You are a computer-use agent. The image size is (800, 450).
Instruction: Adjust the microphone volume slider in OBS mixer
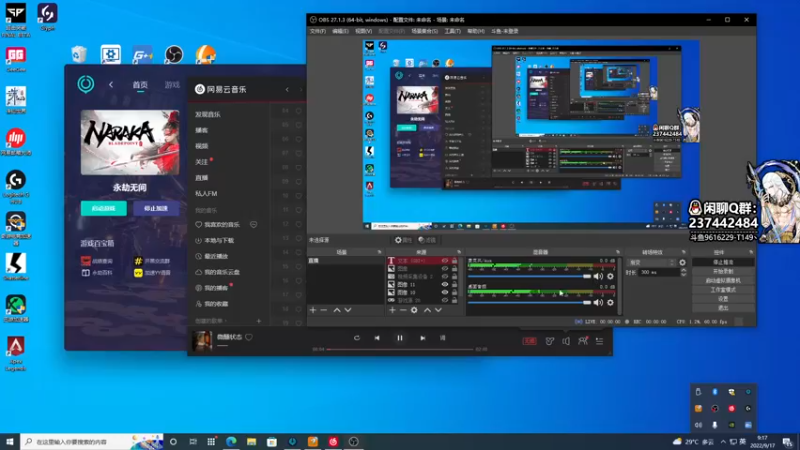click(x=529, y=277)
